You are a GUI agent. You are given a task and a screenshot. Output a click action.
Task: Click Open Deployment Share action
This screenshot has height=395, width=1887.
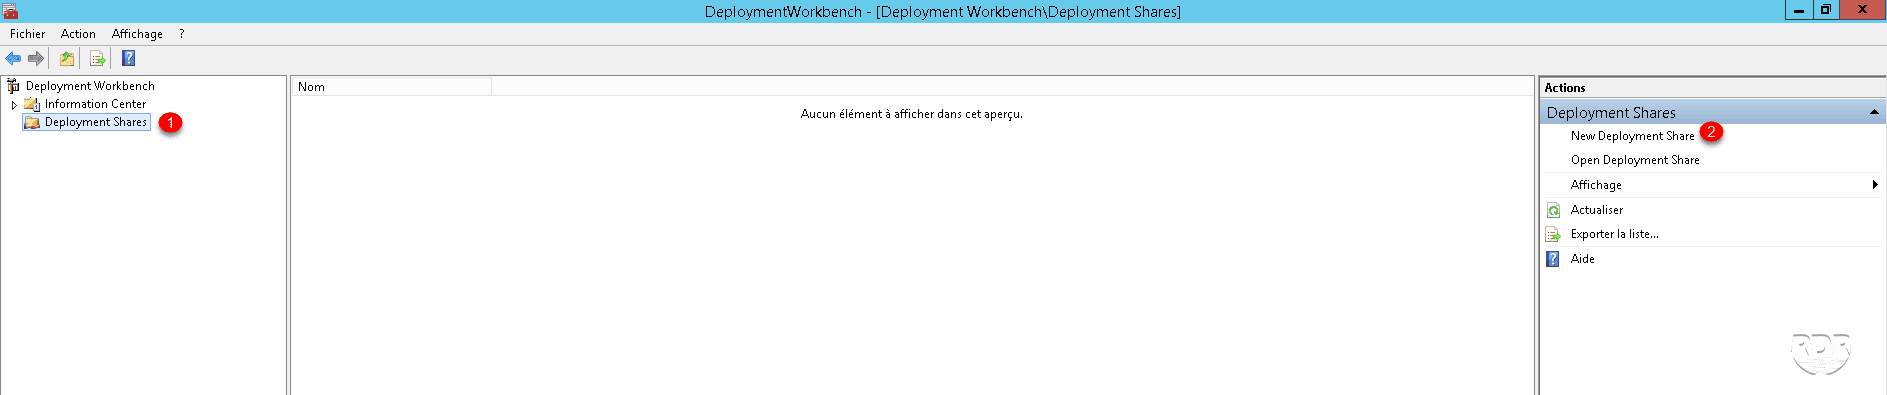[1635, 160]
